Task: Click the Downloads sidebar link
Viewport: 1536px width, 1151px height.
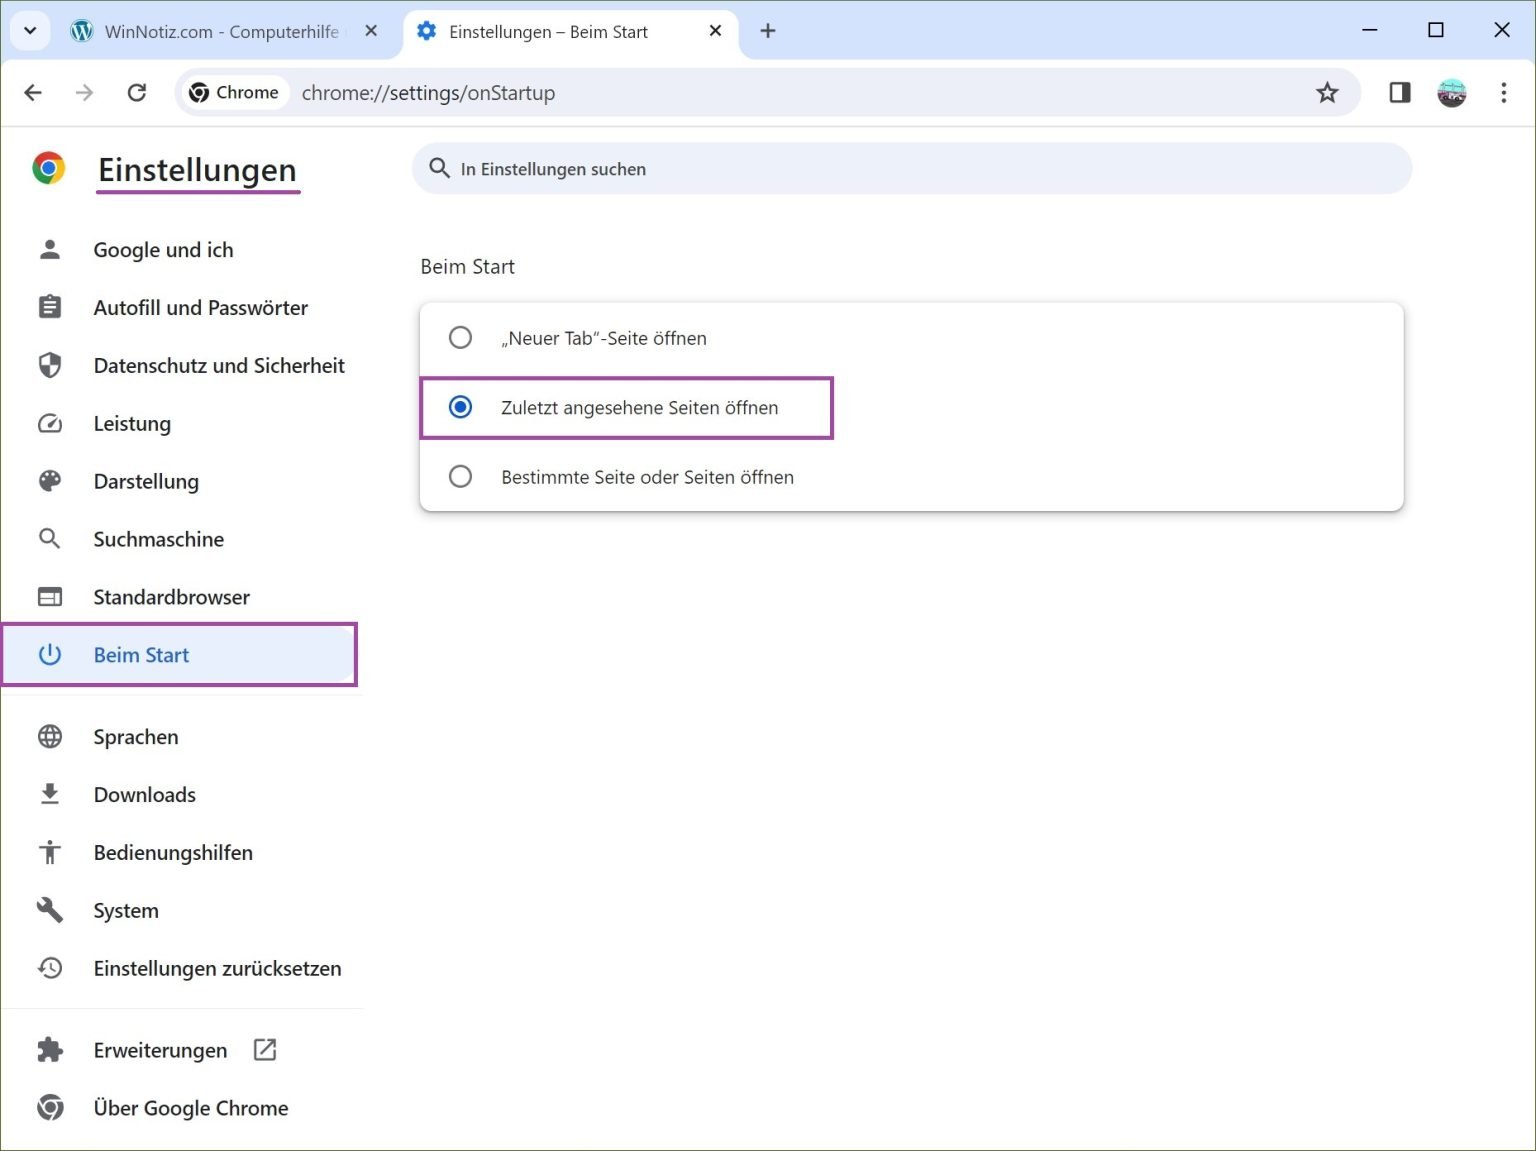Action: [145, 794]
